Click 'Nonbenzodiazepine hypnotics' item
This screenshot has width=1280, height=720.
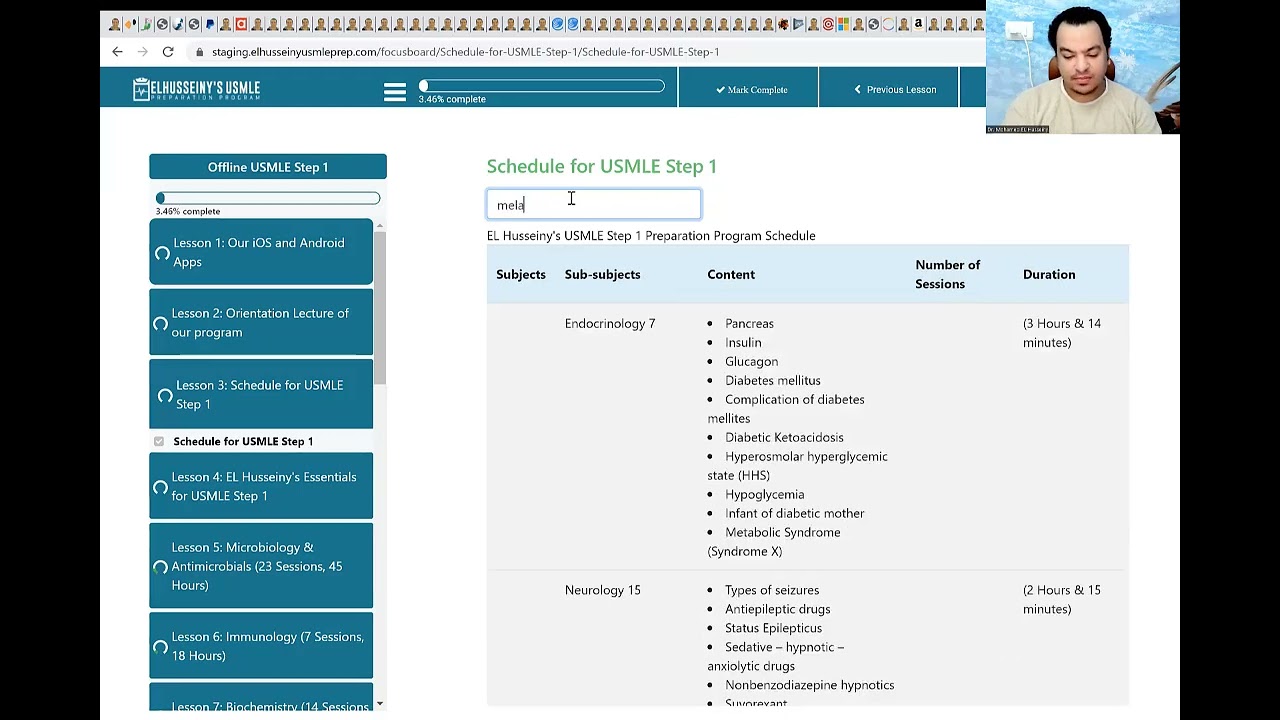(810, 685)
